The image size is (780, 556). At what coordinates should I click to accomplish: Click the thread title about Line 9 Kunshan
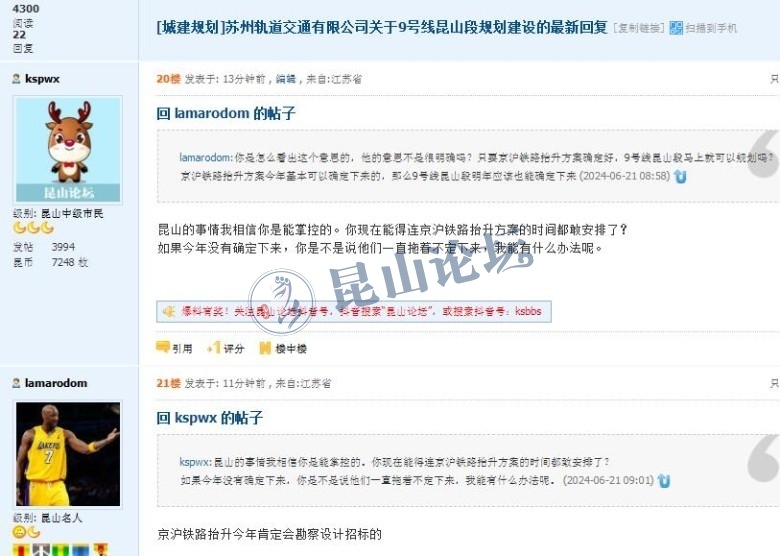[x=382, y=27]
